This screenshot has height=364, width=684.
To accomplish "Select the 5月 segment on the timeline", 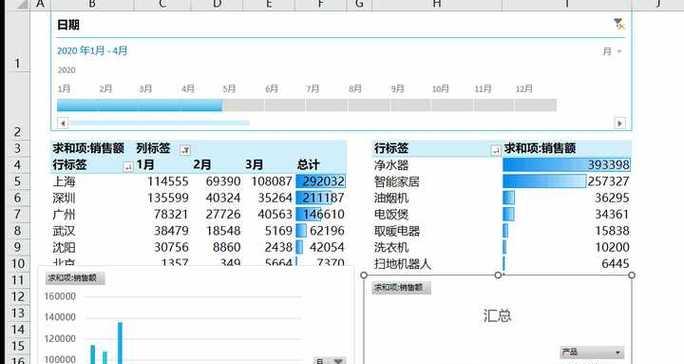I will [x=243, y=105].
